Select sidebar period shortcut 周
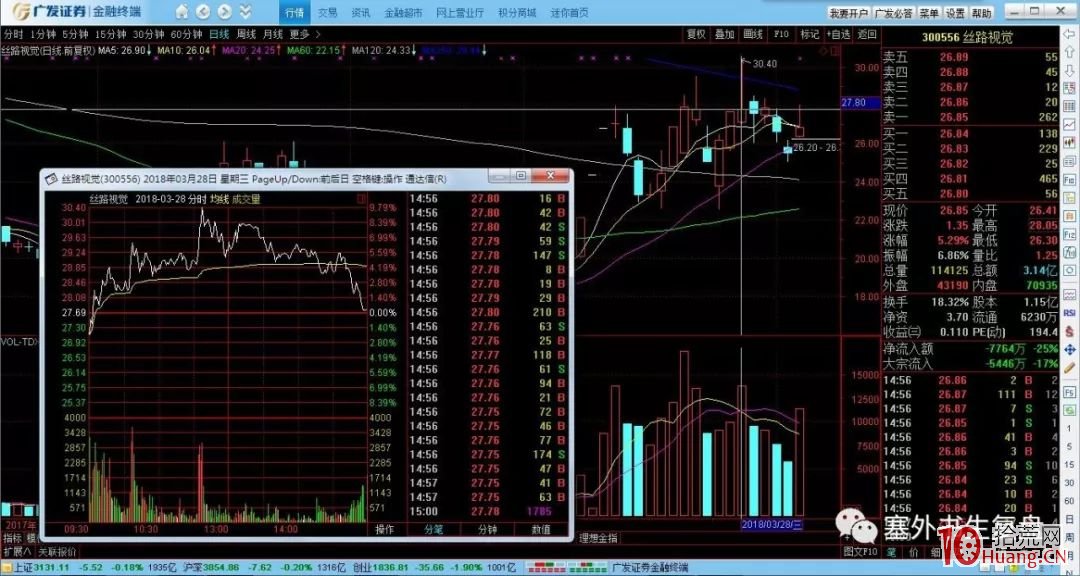 pos(1070,536)
